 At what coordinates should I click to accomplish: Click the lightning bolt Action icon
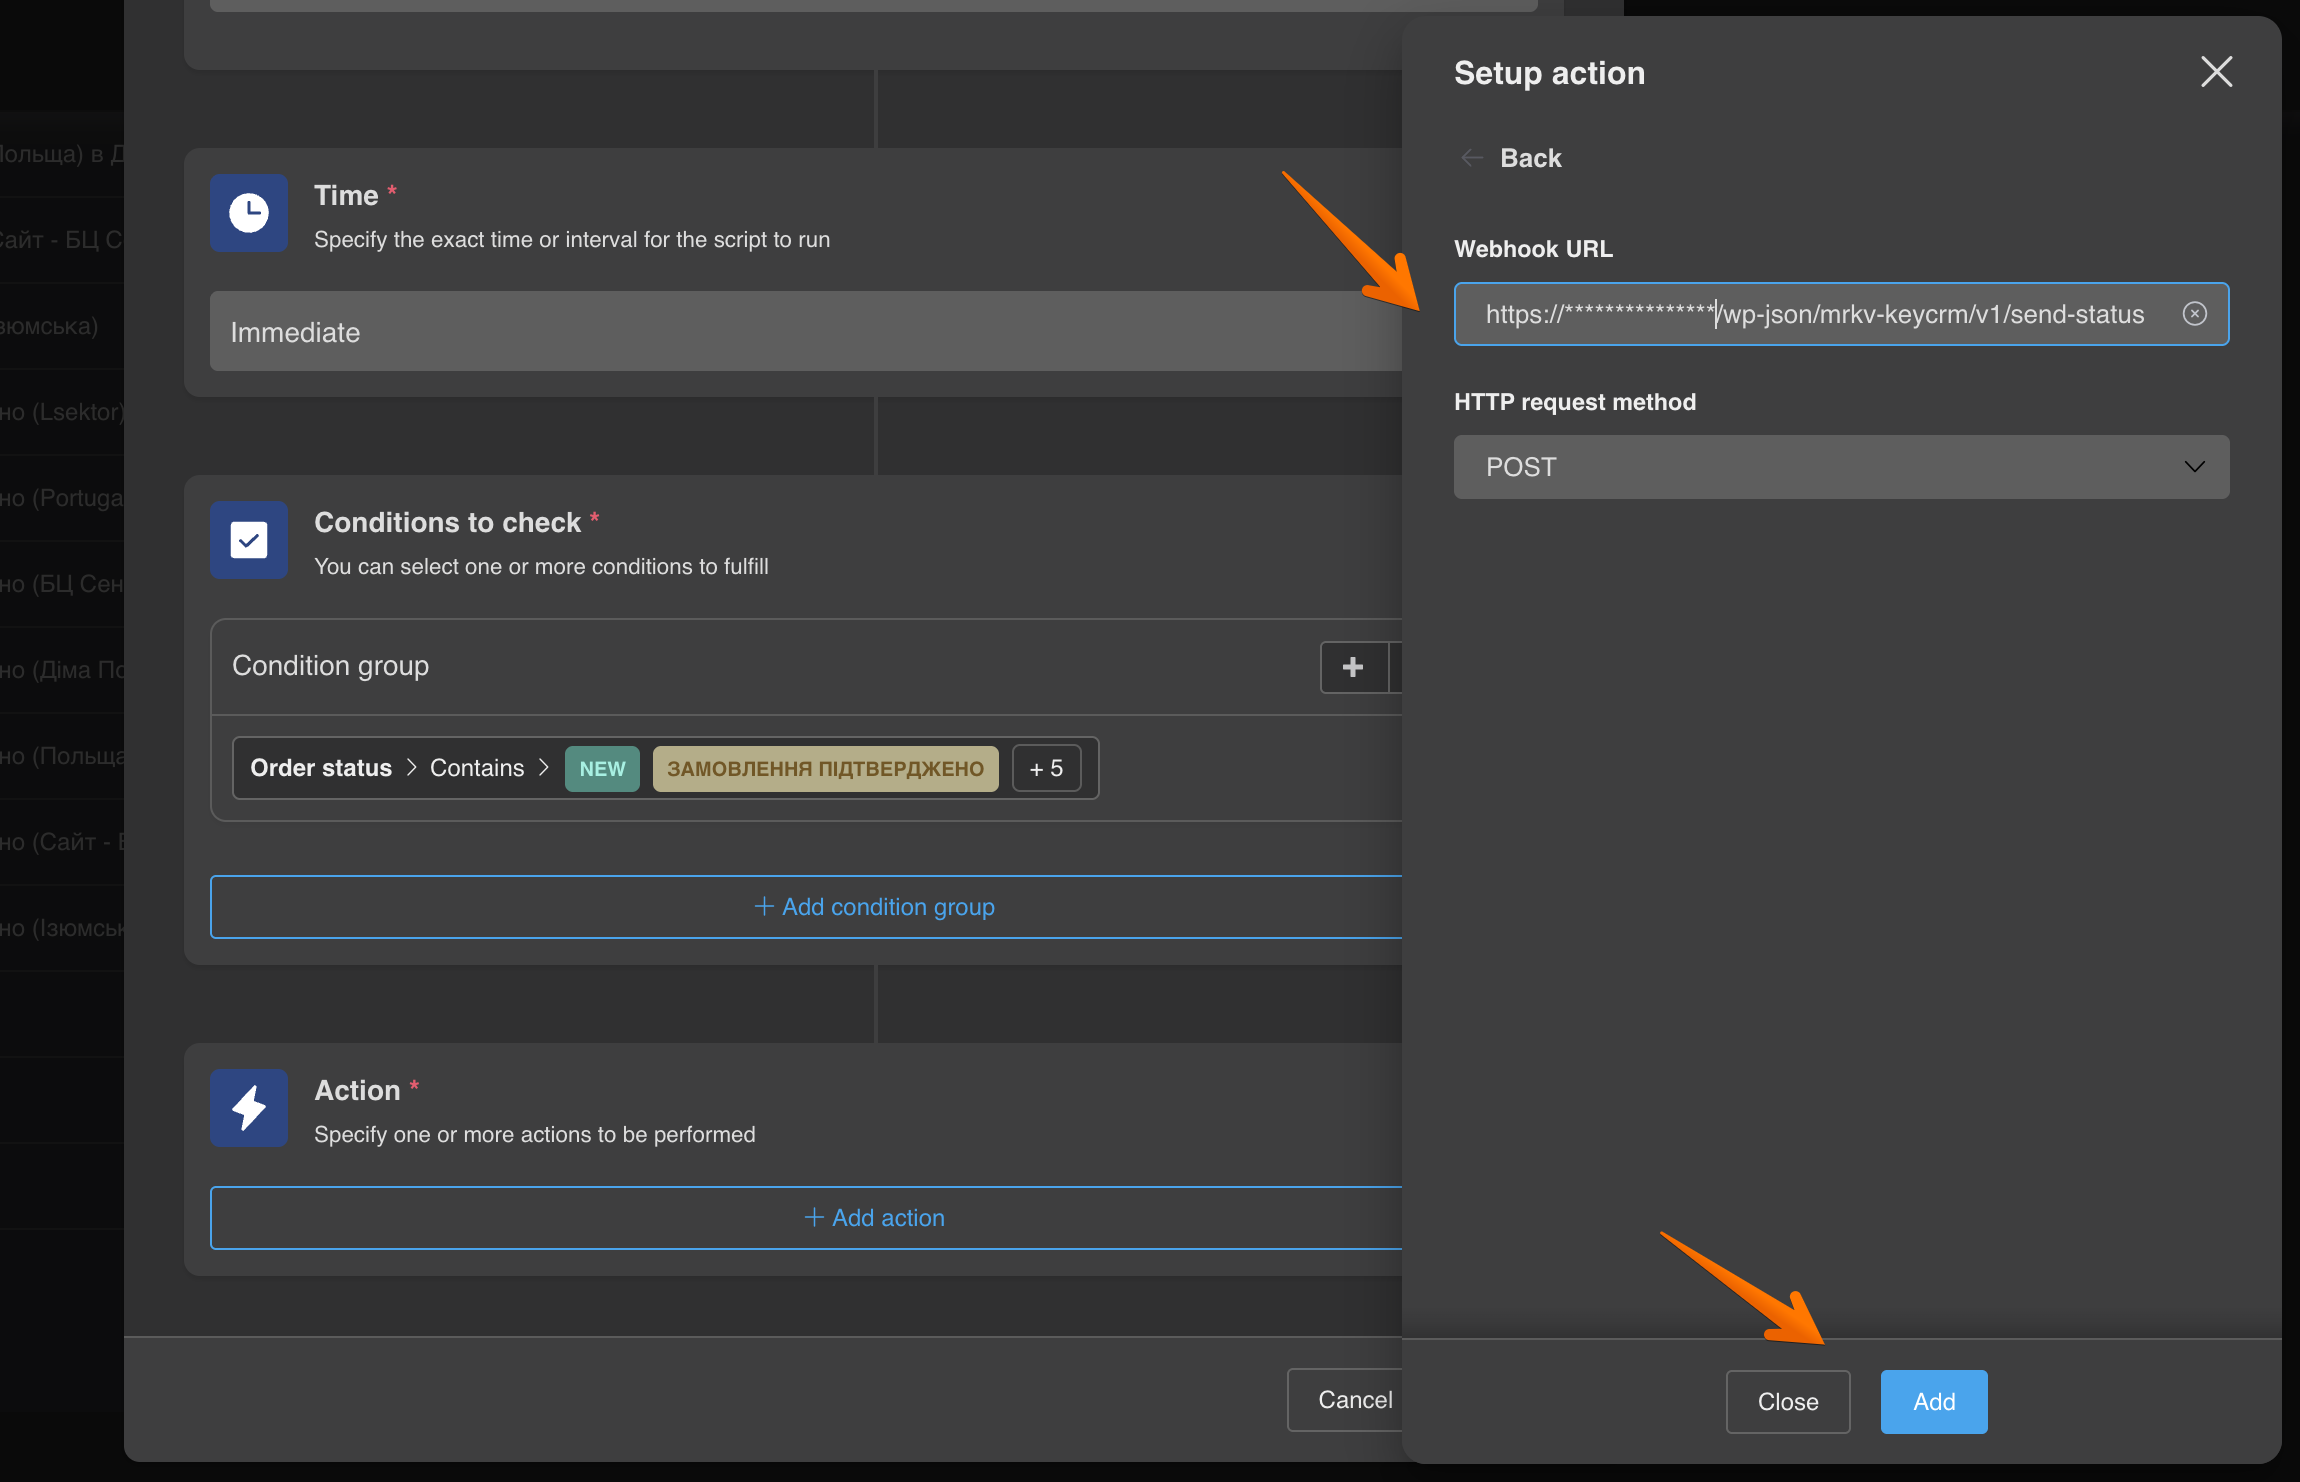click(249, 1108)
